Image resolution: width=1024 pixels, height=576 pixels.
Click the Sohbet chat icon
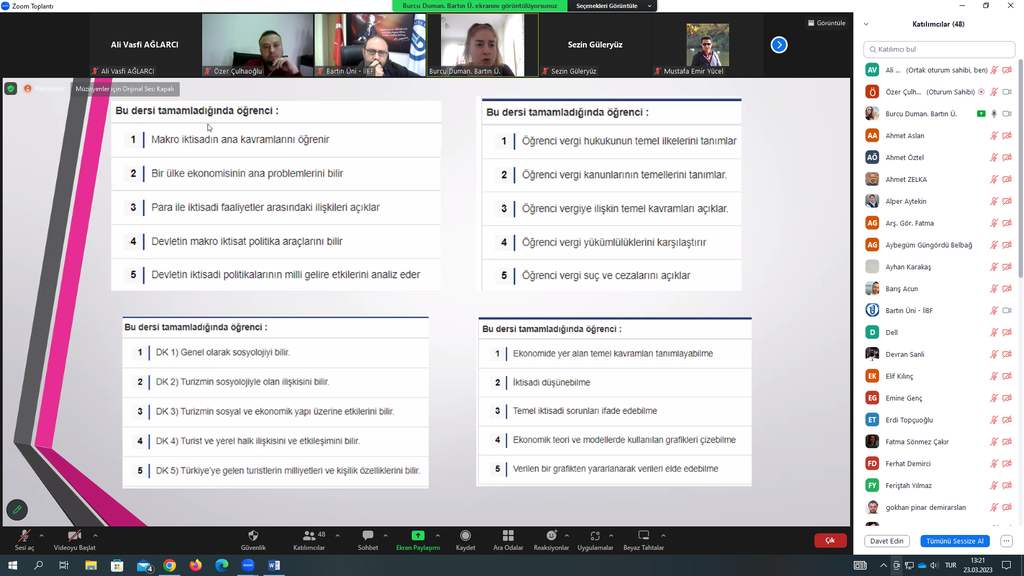click(x=368, y=537)
